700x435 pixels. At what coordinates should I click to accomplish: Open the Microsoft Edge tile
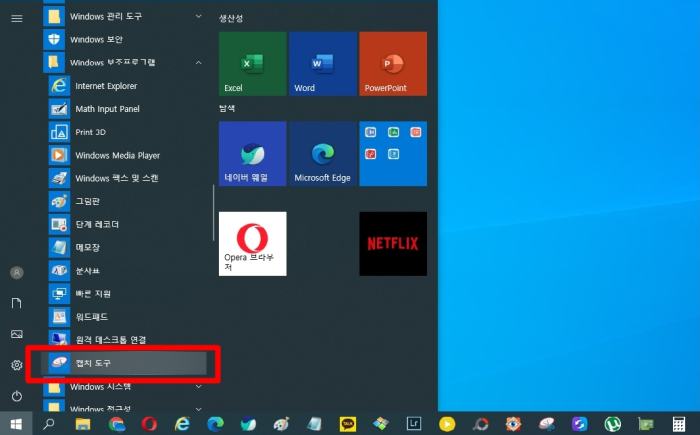point(323,154)
